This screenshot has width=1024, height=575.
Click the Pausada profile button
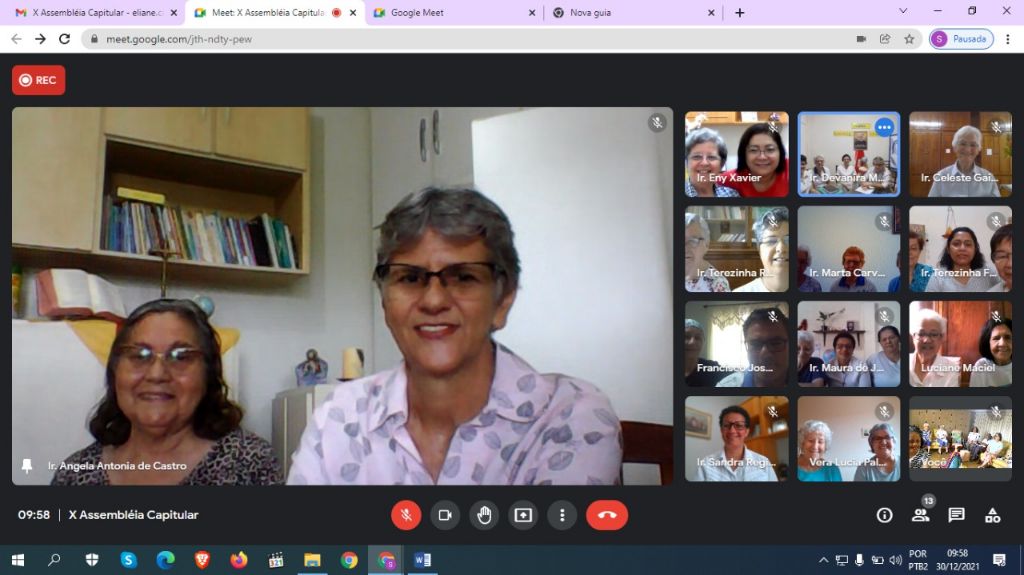click(961, 39)
